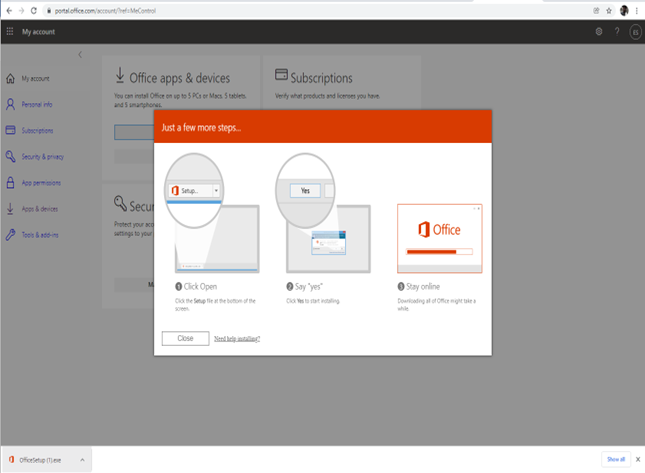Screen dimensions: 645x473
Task: Click the Office installing progress thumbnail
Action: tap(439, 239)
